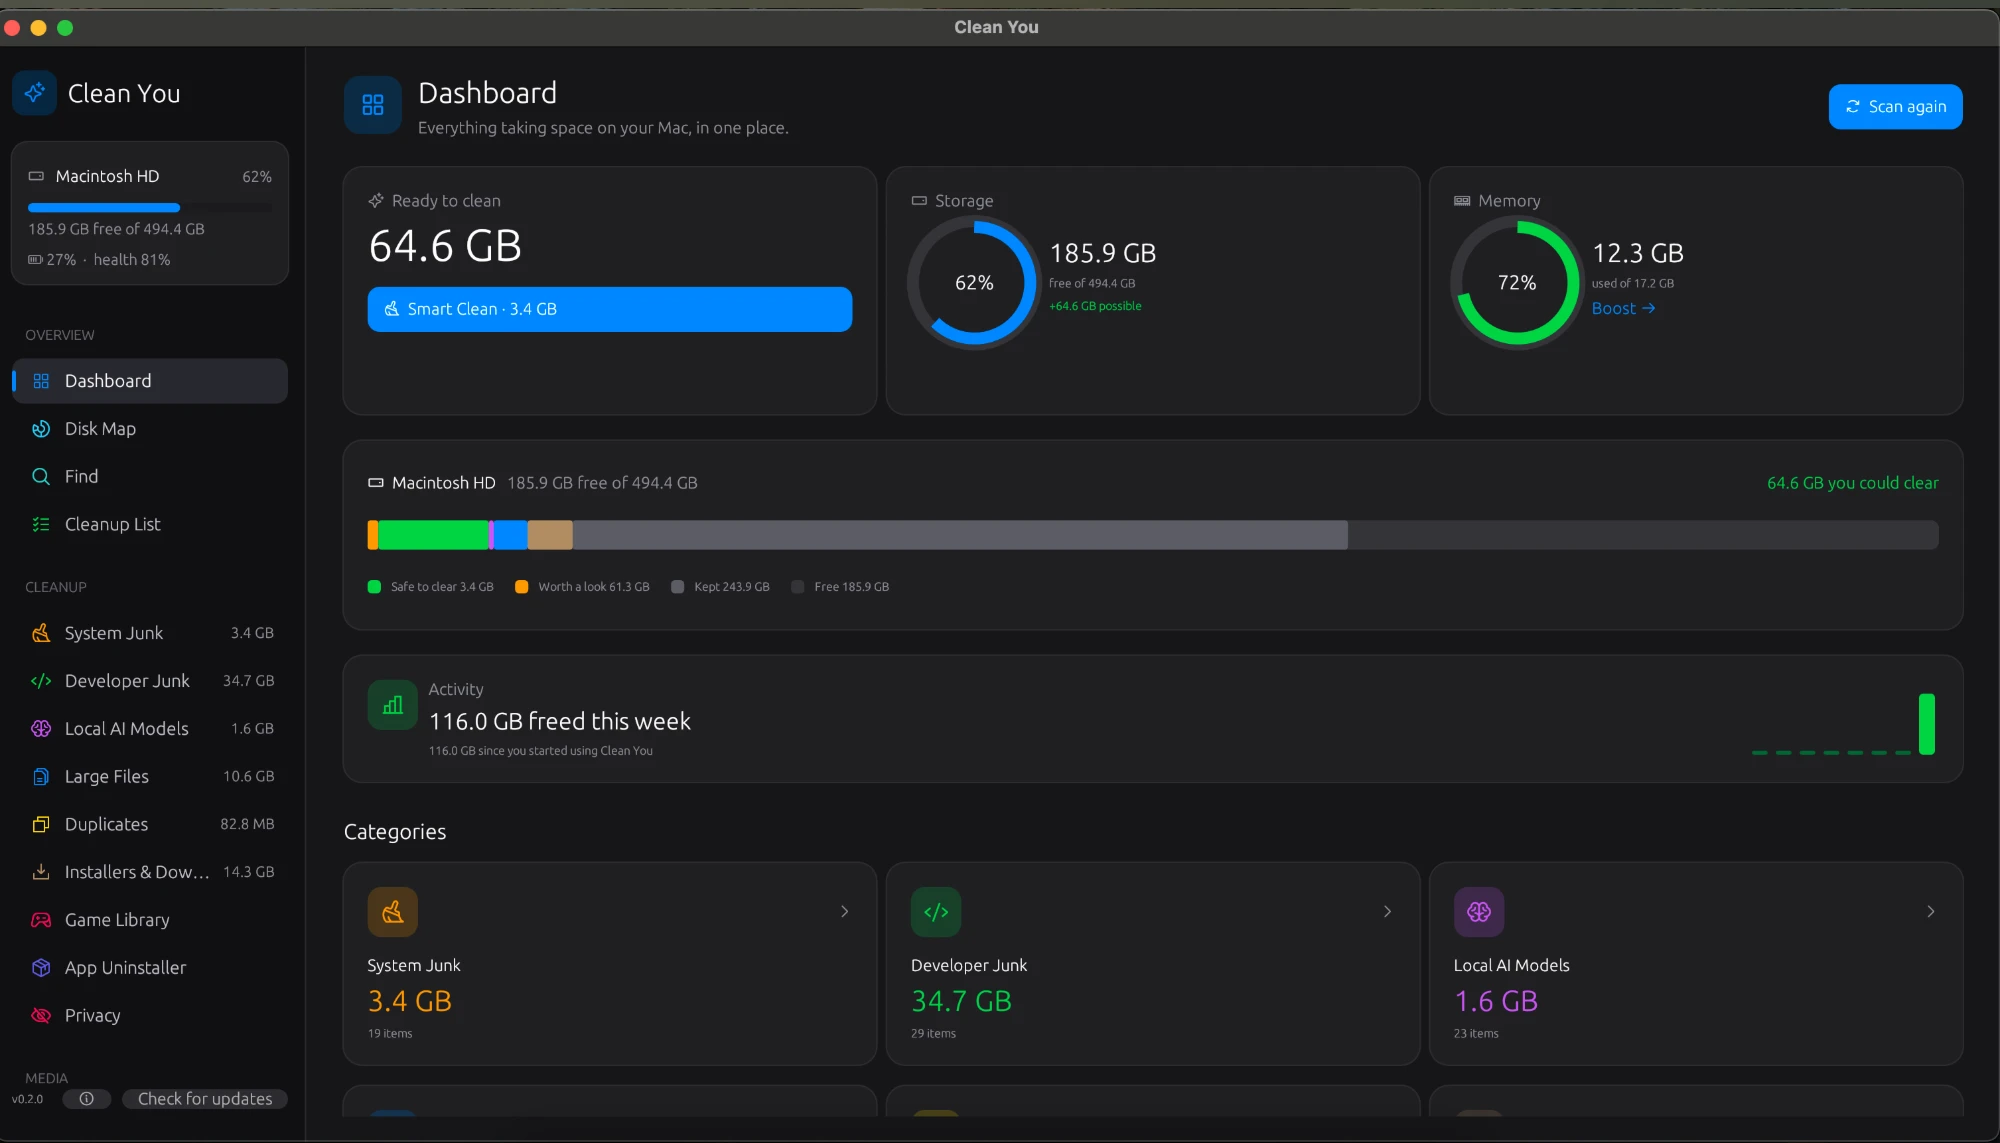
Task: Click the green segment of storage bar
Action: [433, 535]
